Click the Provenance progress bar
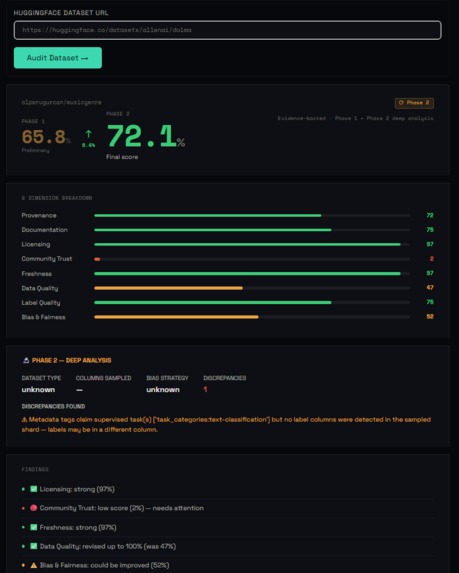The width and height of the screenshot is (459, 573). [252, 216]
